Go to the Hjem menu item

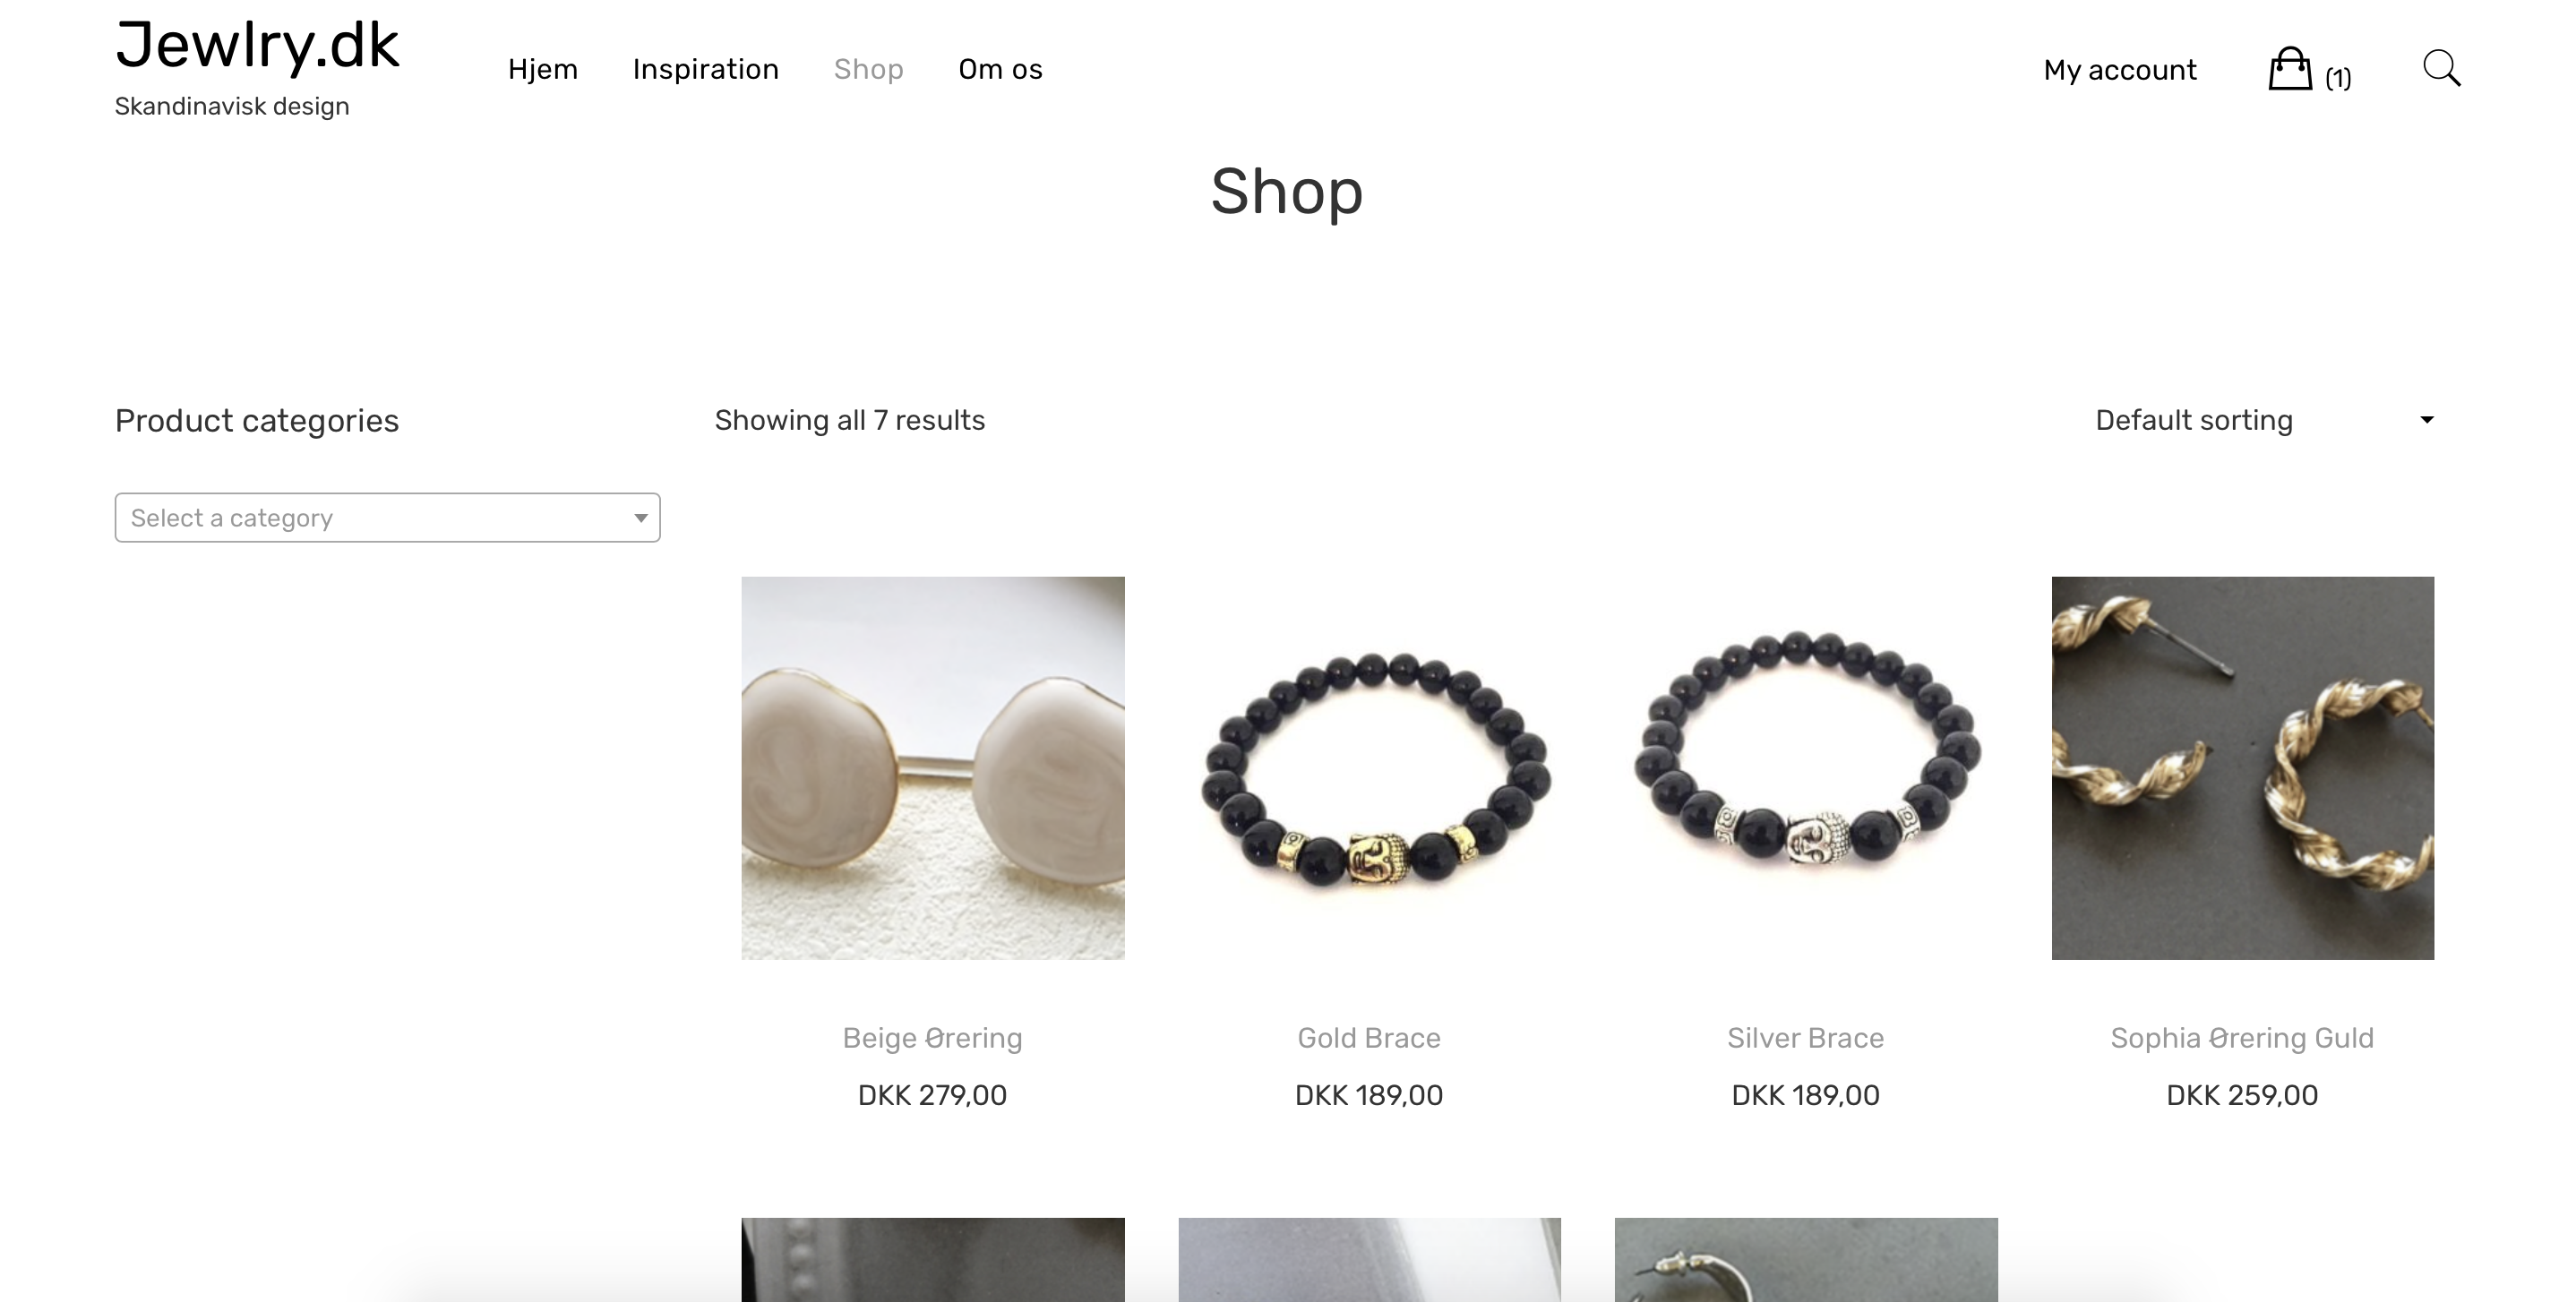(542, 69)
